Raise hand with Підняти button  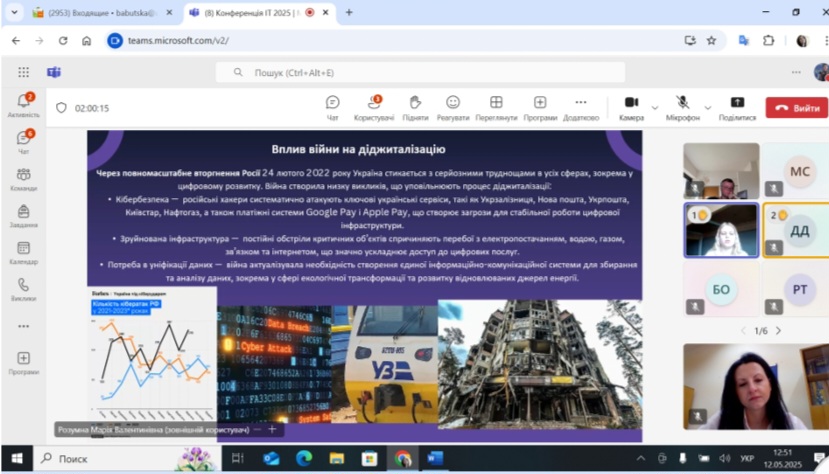click(415, 106)
